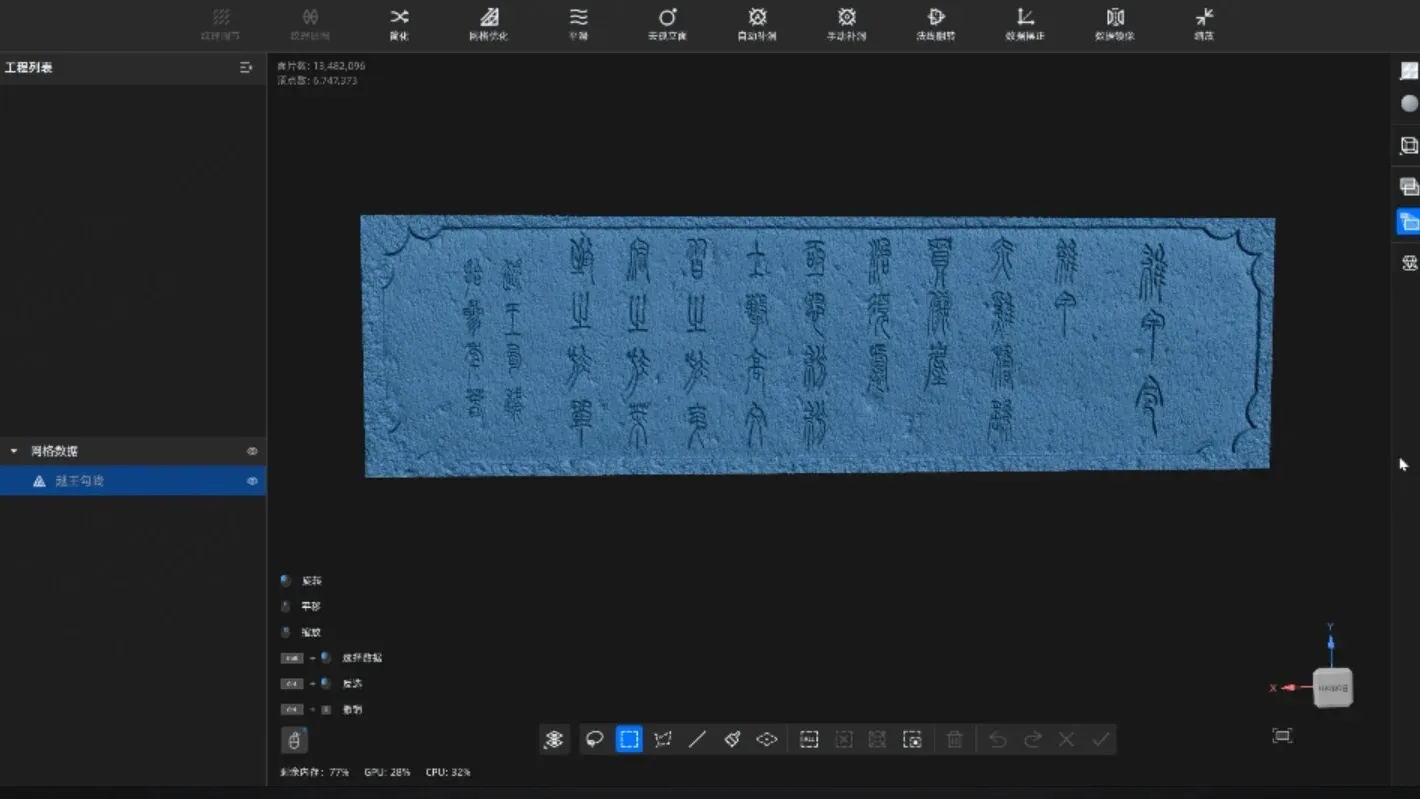Select the lasso selection tool
This screenshot has height=799, width=1420.
(x=595, y=739)
